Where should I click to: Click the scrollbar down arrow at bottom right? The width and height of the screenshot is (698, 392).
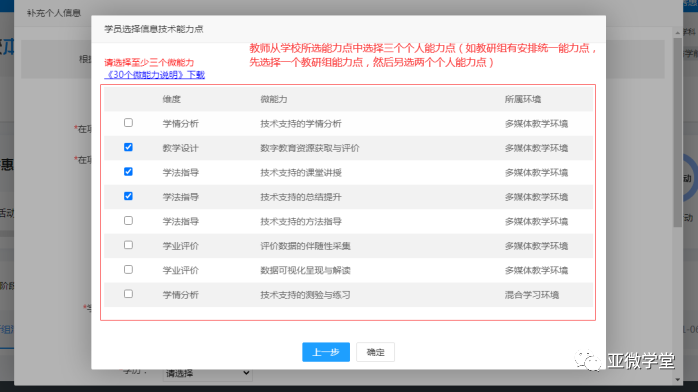coord(678,380)
